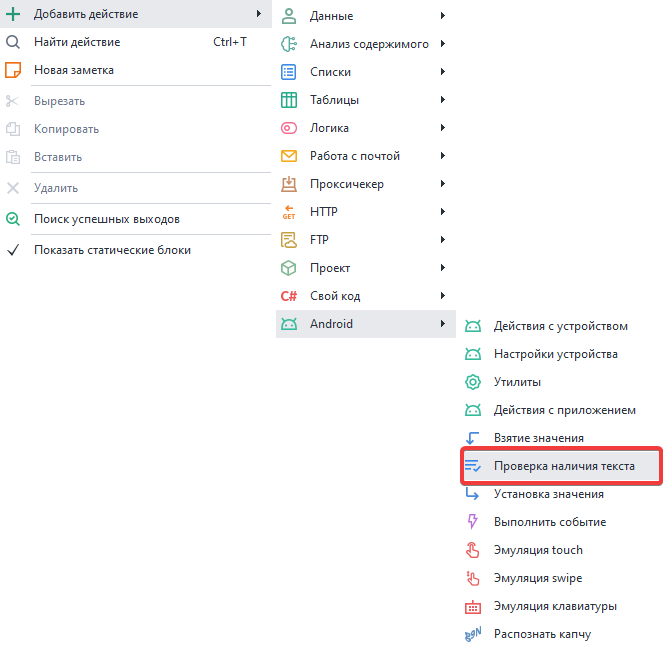Expand the Проксичекер submenu arrow
This screenshot has width=664, height=648.
442,184
